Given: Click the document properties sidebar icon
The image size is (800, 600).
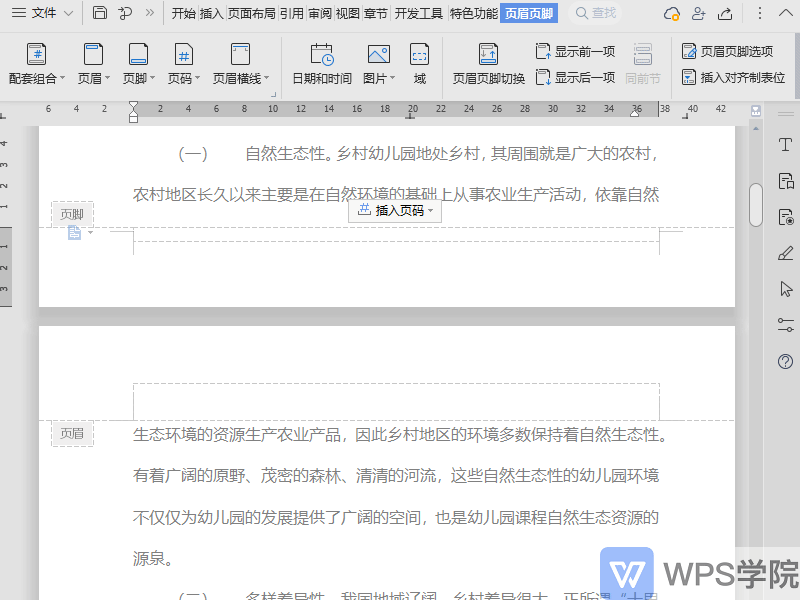Looking at the screenshot, I should tap(786, 181).
